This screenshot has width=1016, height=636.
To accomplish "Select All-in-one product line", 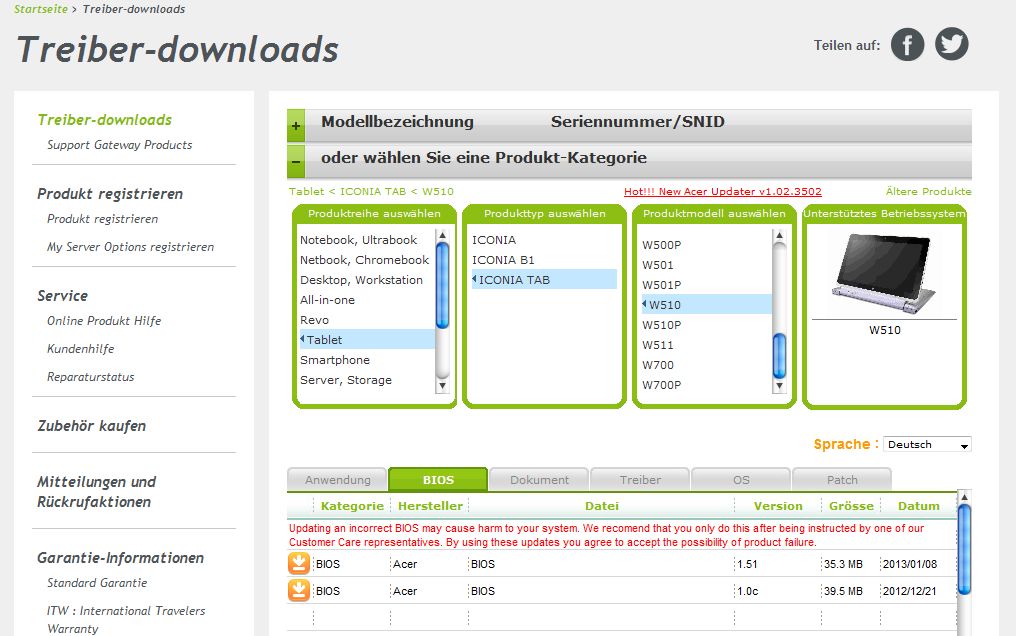I will 327,300.
